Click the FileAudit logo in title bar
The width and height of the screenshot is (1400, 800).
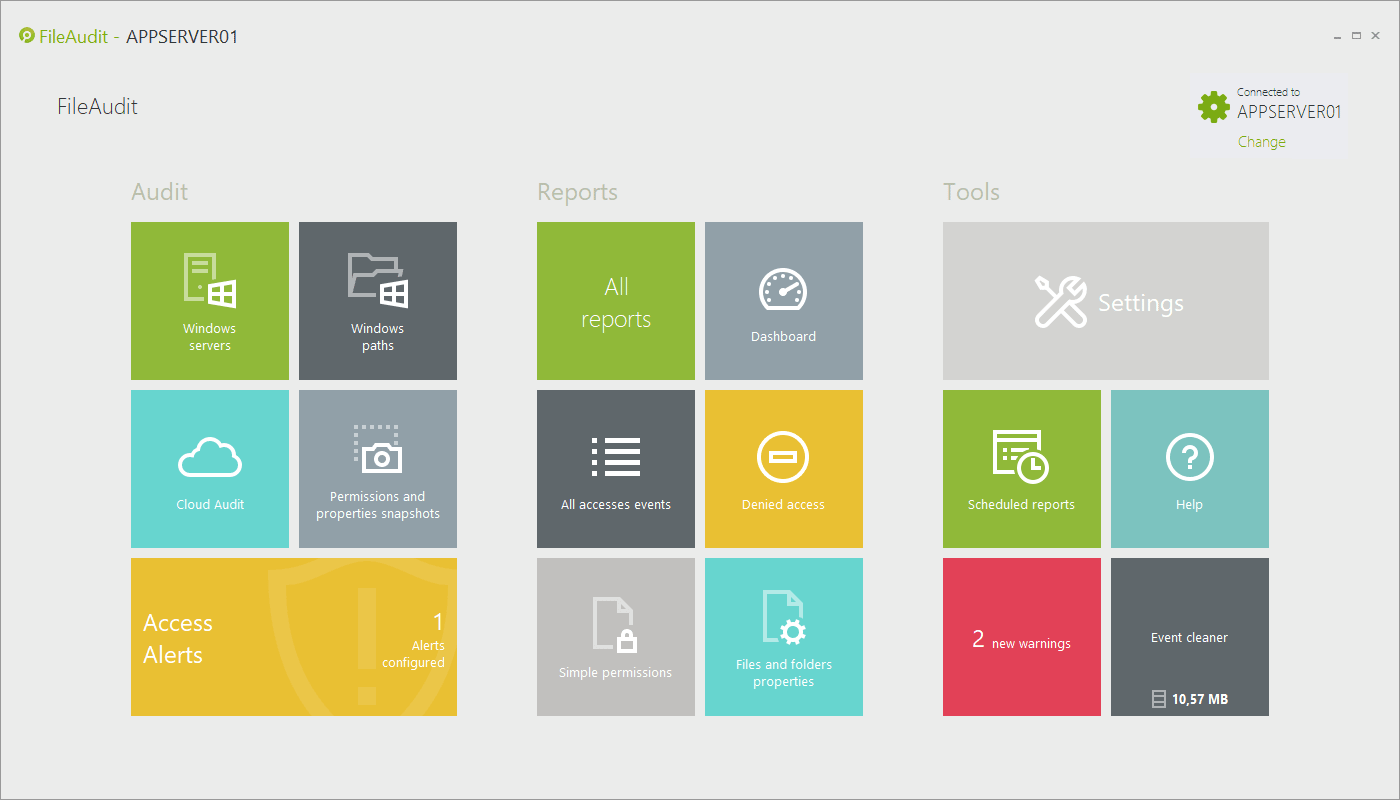(x=27, y=36)
